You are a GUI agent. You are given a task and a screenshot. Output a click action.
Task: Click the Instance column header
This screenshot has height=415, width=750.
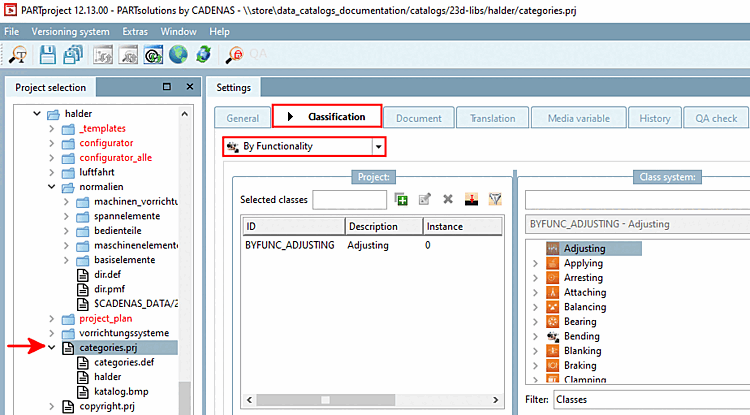click(x=463, y=226)
